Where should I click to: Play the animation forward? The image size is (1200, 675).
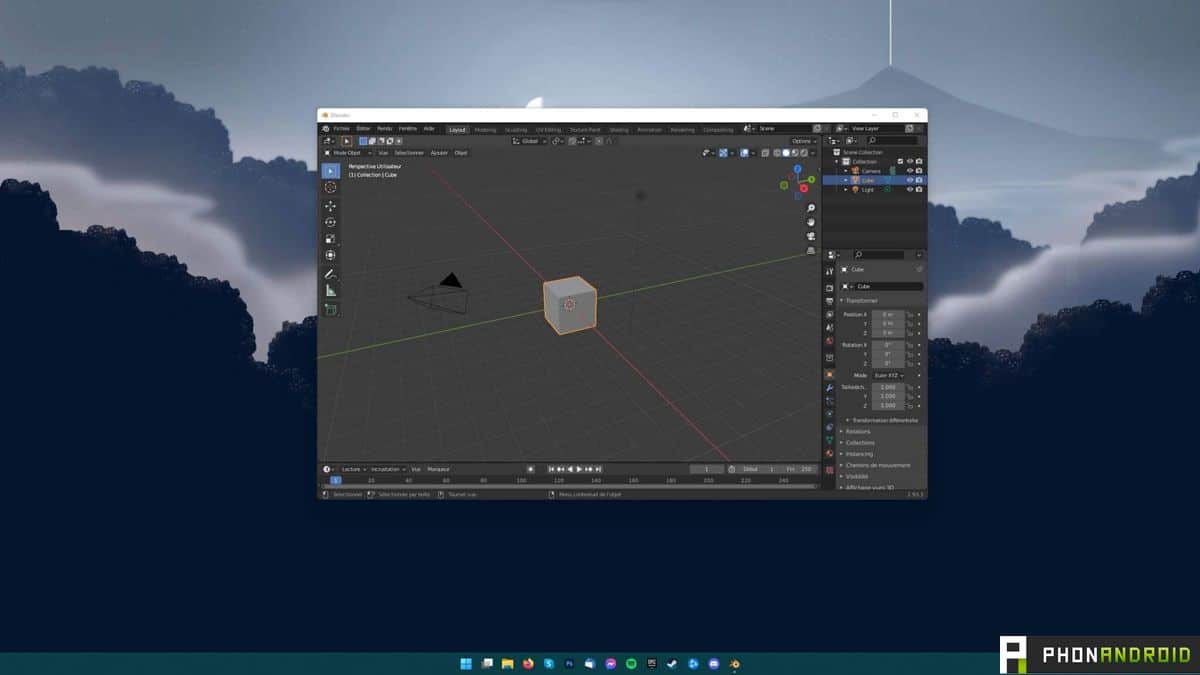(x=579, y=469)
